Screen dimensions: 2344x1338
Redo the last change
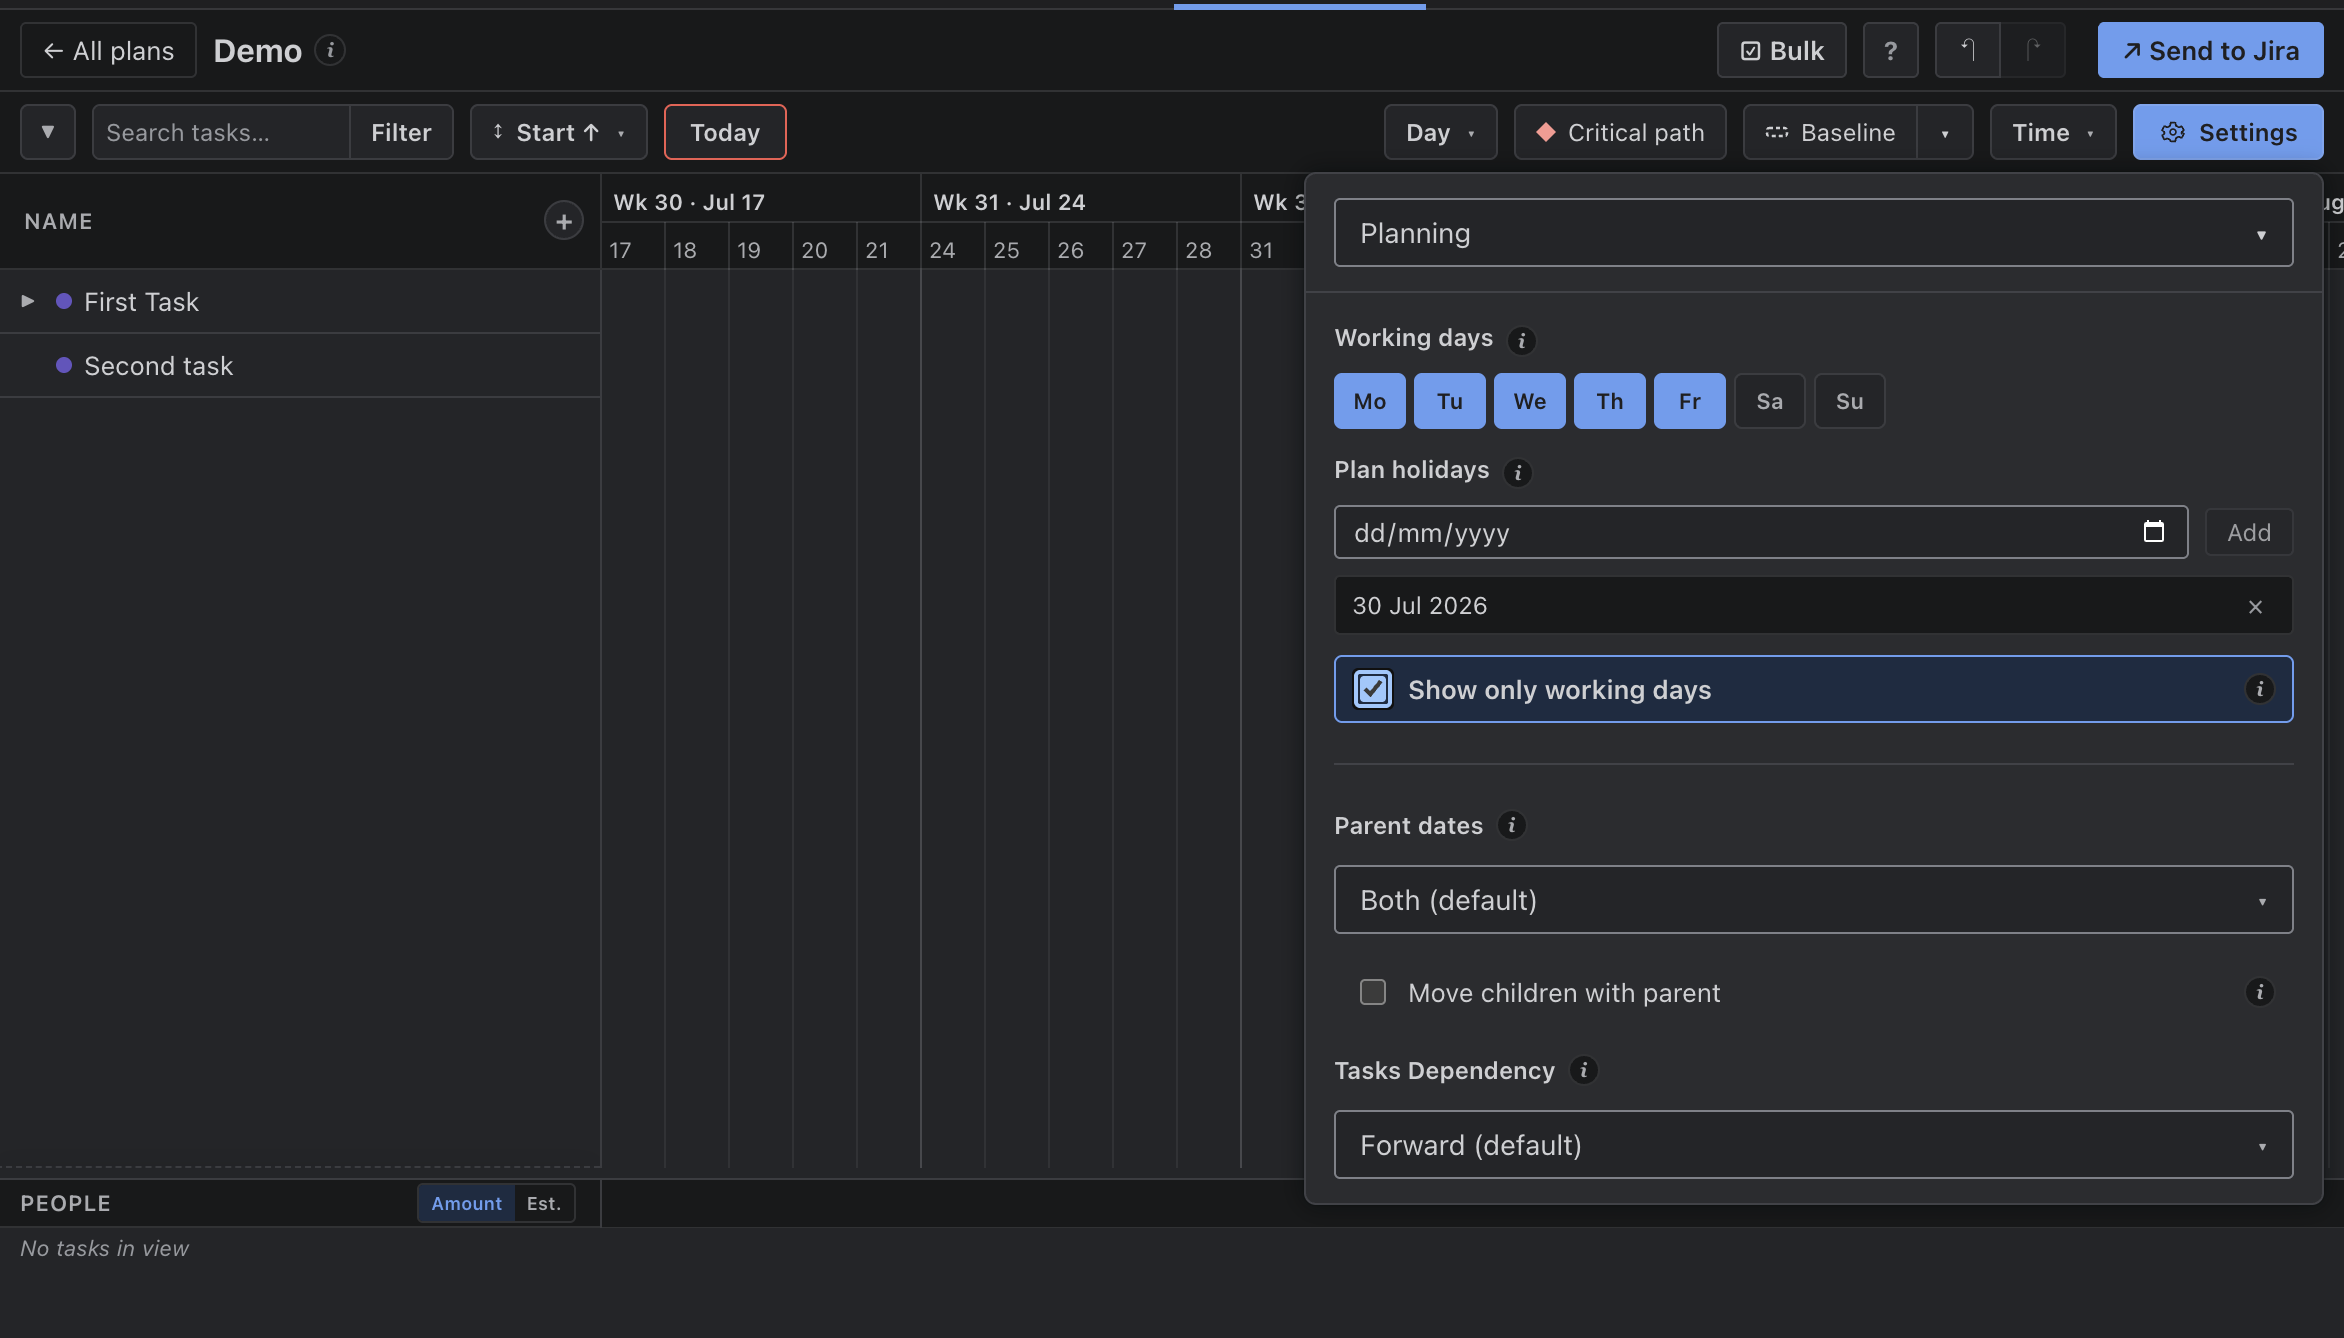click(x=2032, y=51)
